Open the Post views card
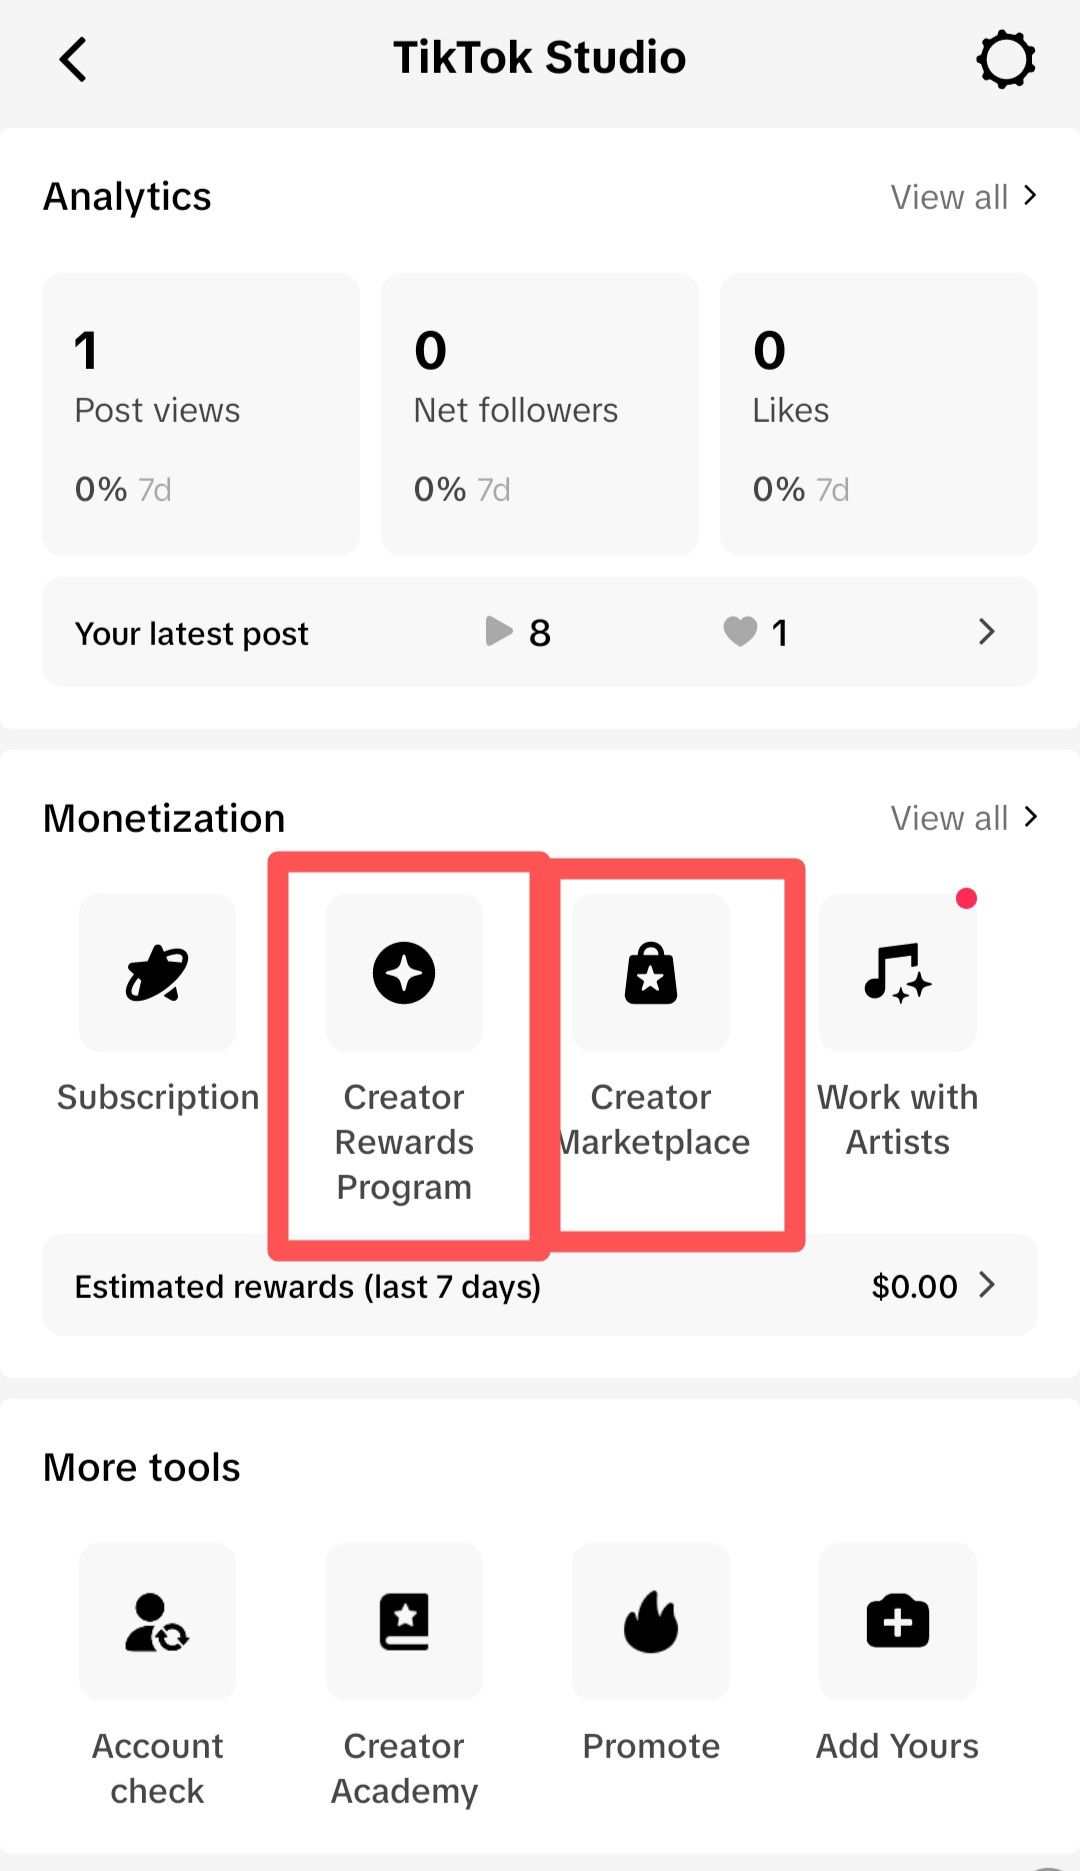This screenshot has width=1080, height=1871. 201,414
